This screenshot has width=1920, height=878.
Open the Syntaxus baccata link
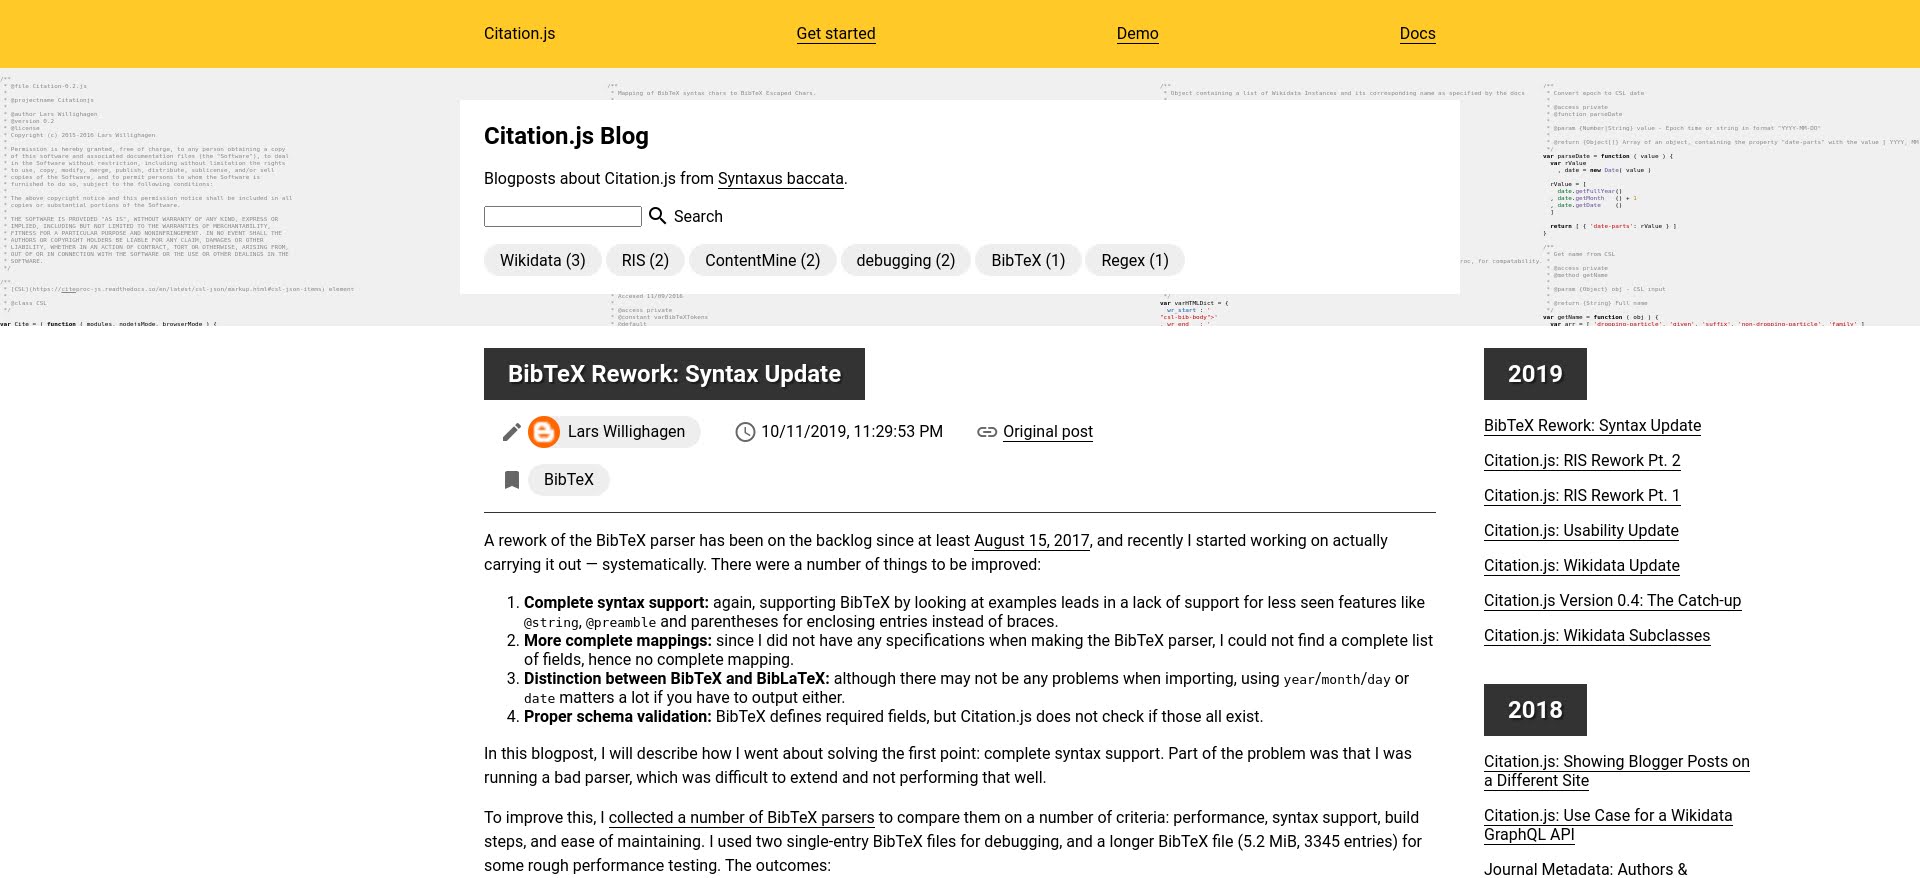coord(781,179)
